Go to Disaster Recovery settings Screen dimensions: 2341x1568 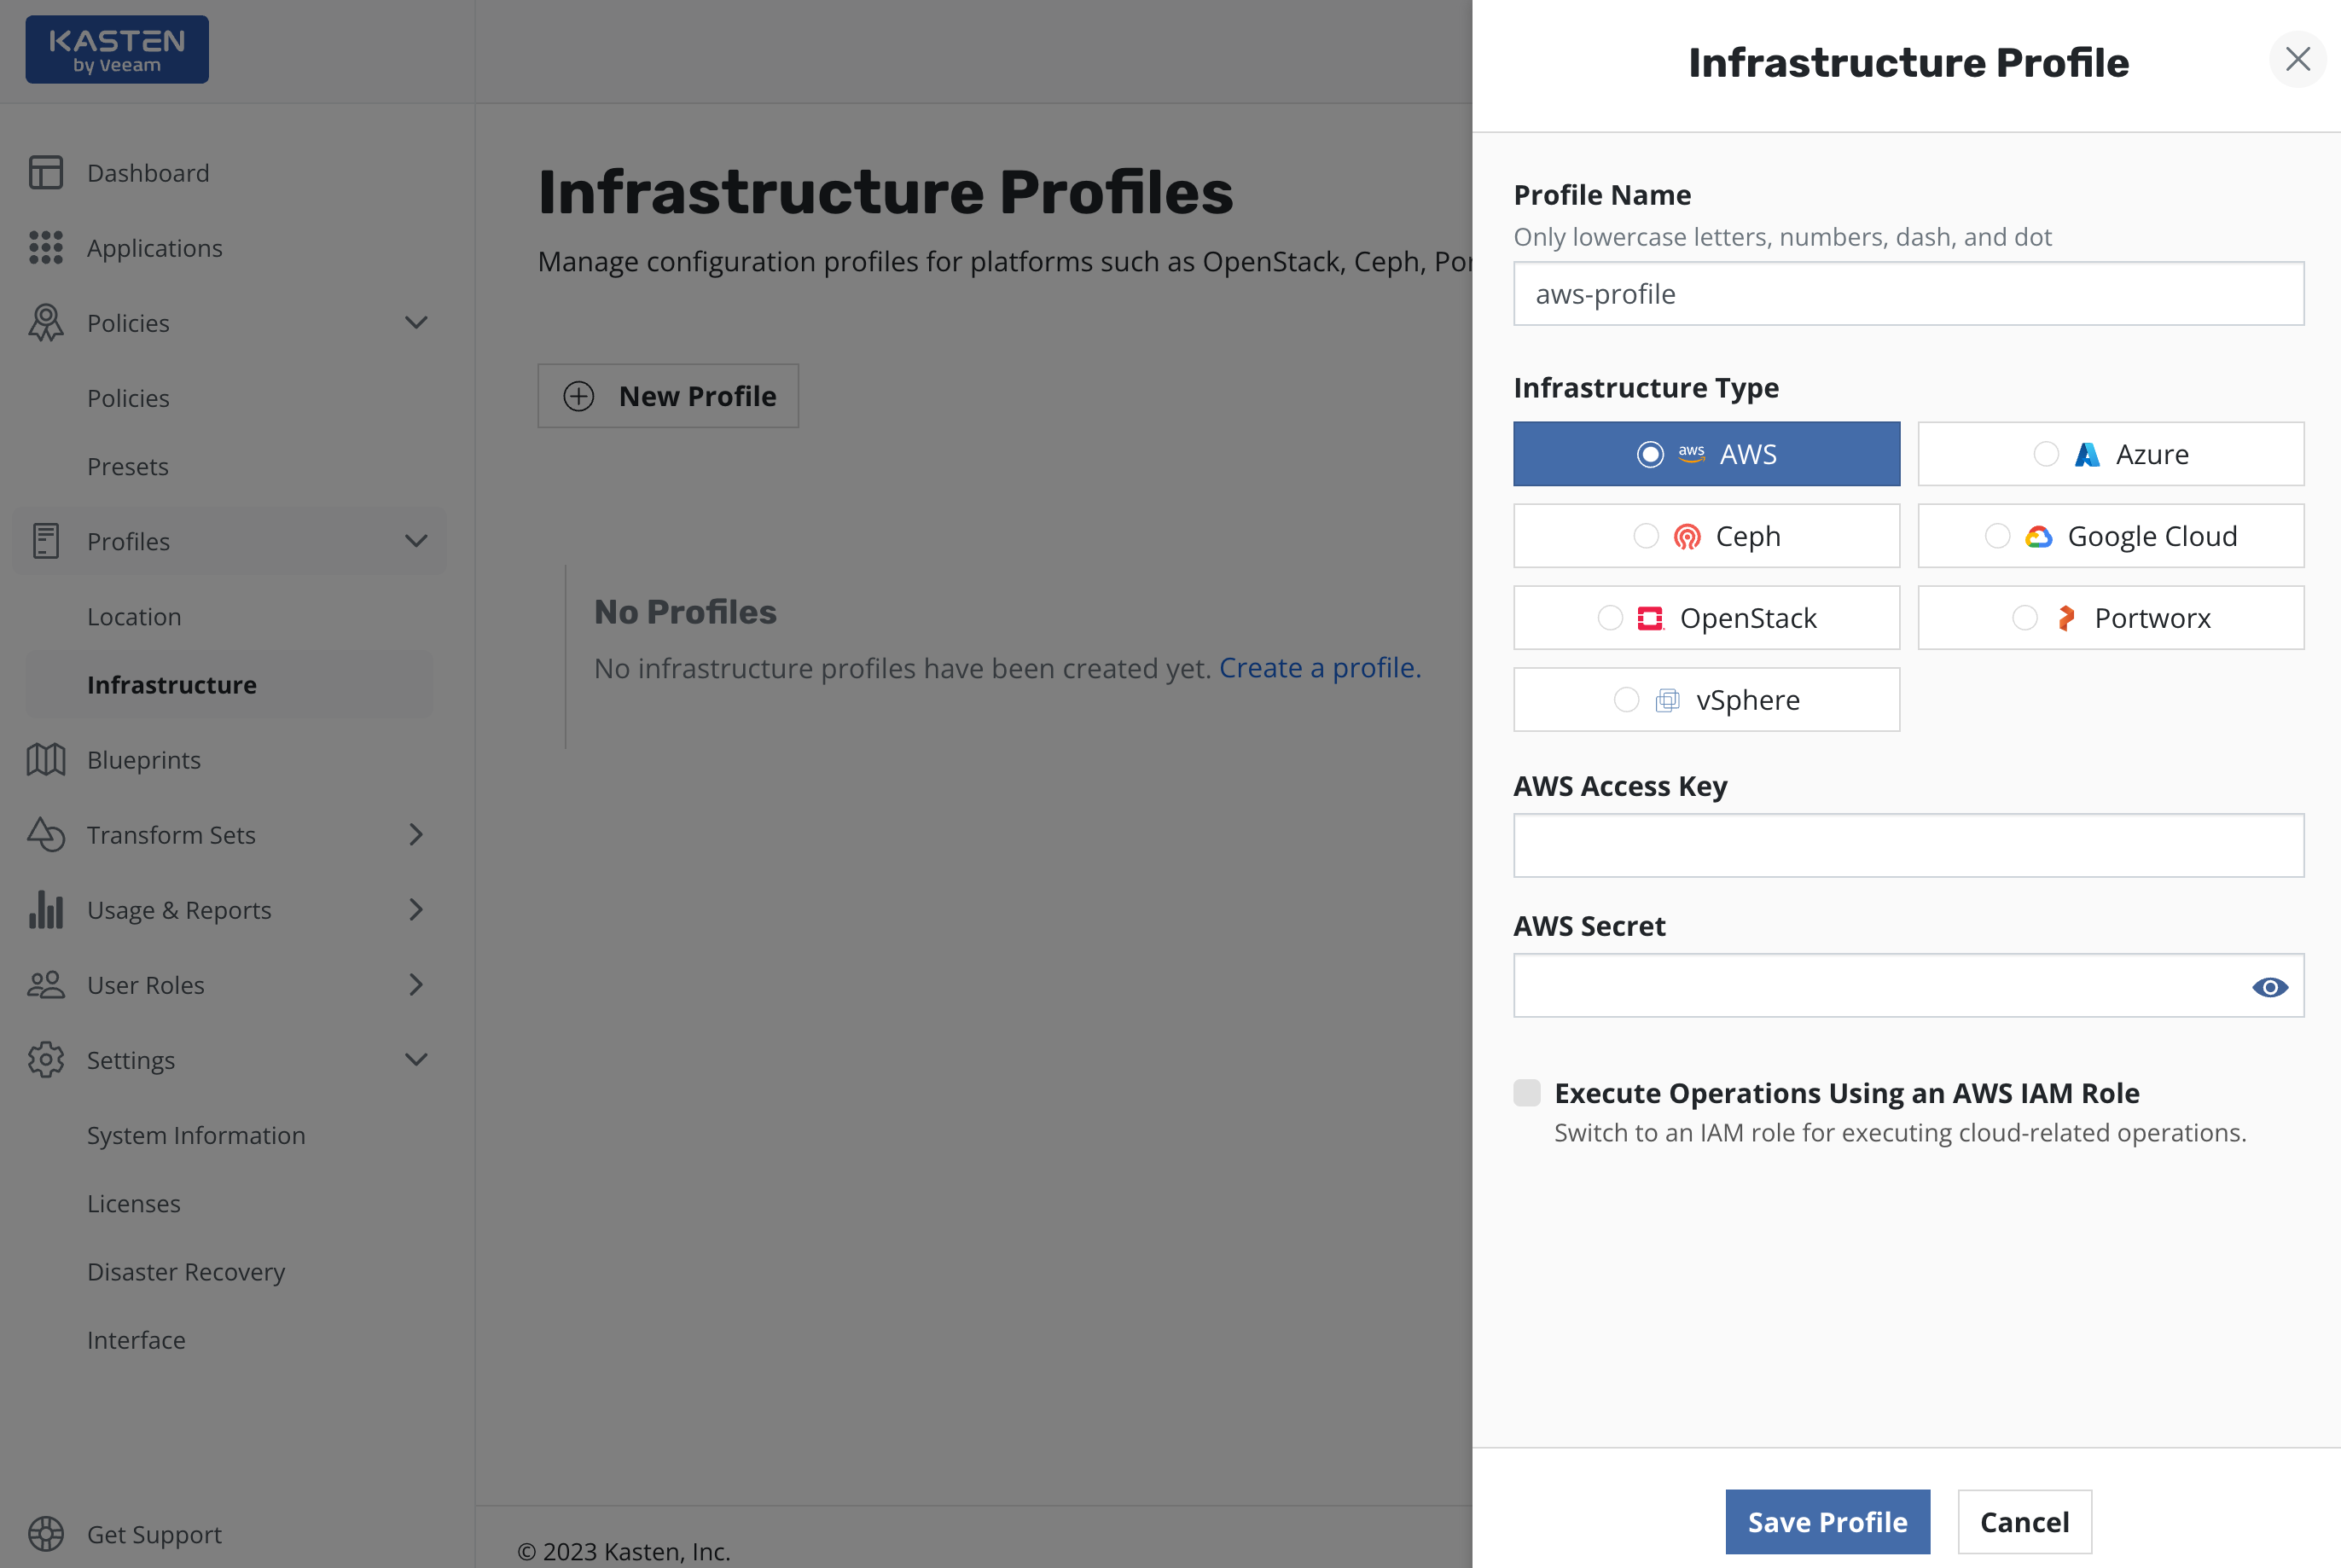coord(186,1272)
